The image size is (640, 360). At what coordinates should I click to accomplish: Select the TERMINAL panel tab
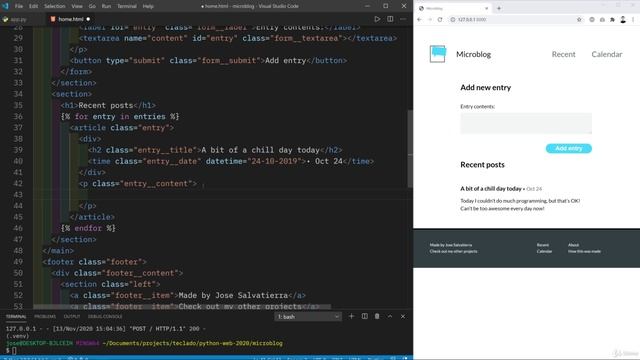[x=16, y=316]
